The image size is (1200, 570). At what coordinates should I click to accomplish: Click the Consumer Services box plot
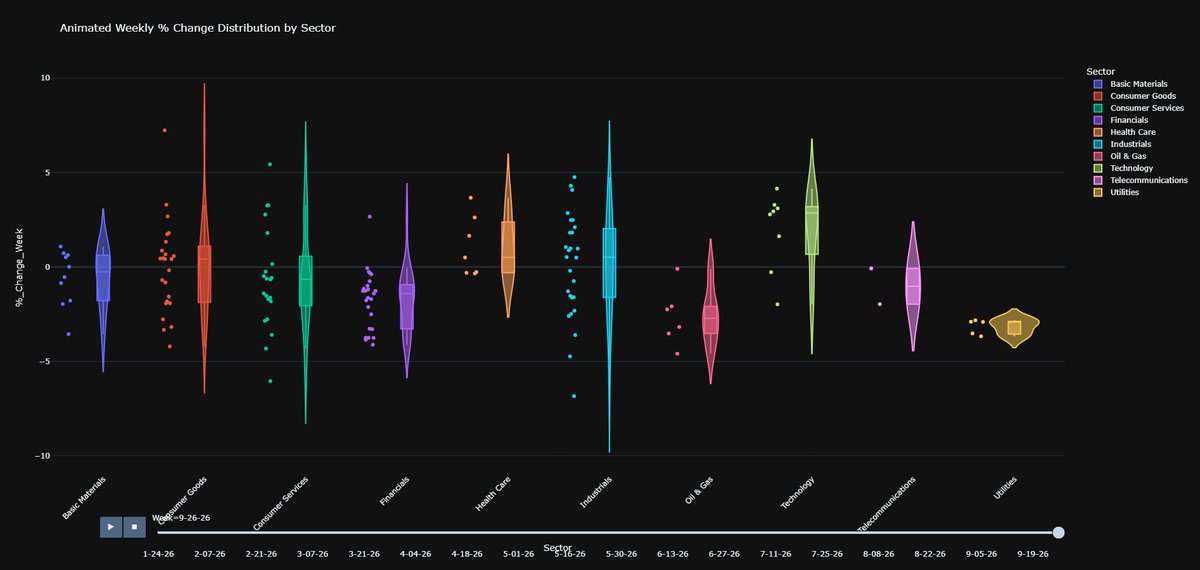pyautogui.click(x=306, y=281)
